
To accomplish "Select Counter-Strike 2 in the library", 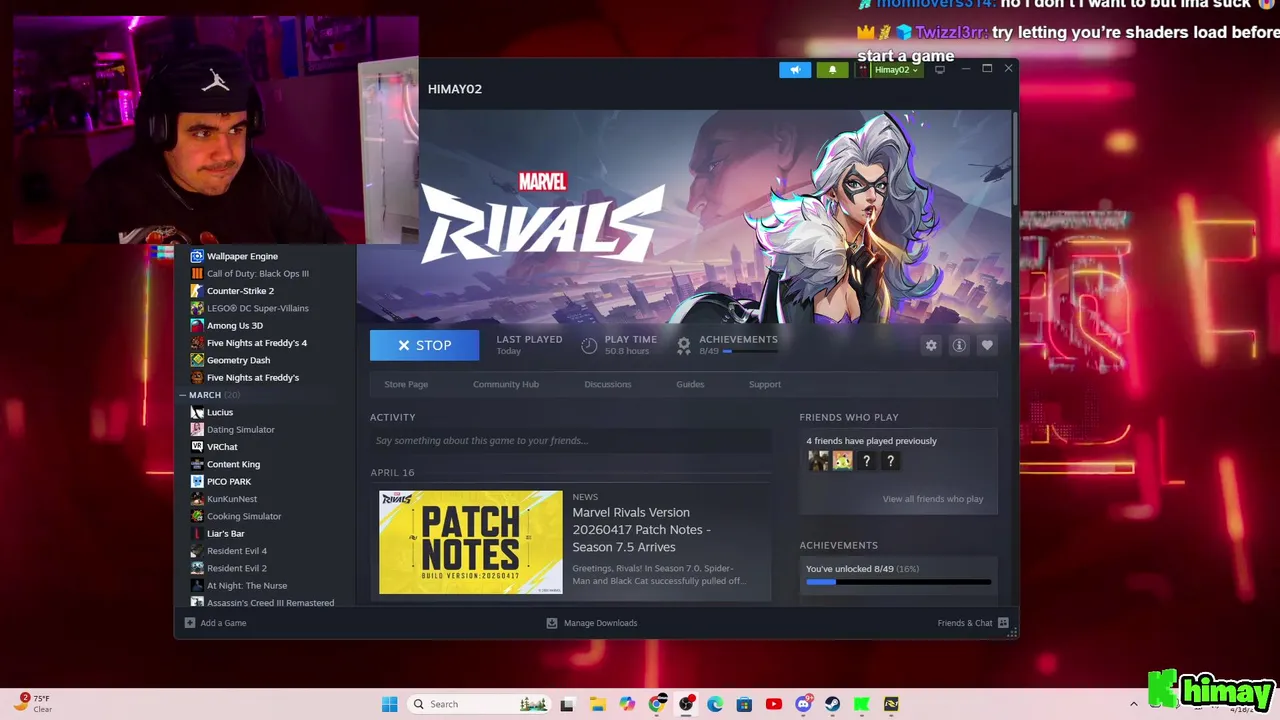I will [x=232, y=291].
